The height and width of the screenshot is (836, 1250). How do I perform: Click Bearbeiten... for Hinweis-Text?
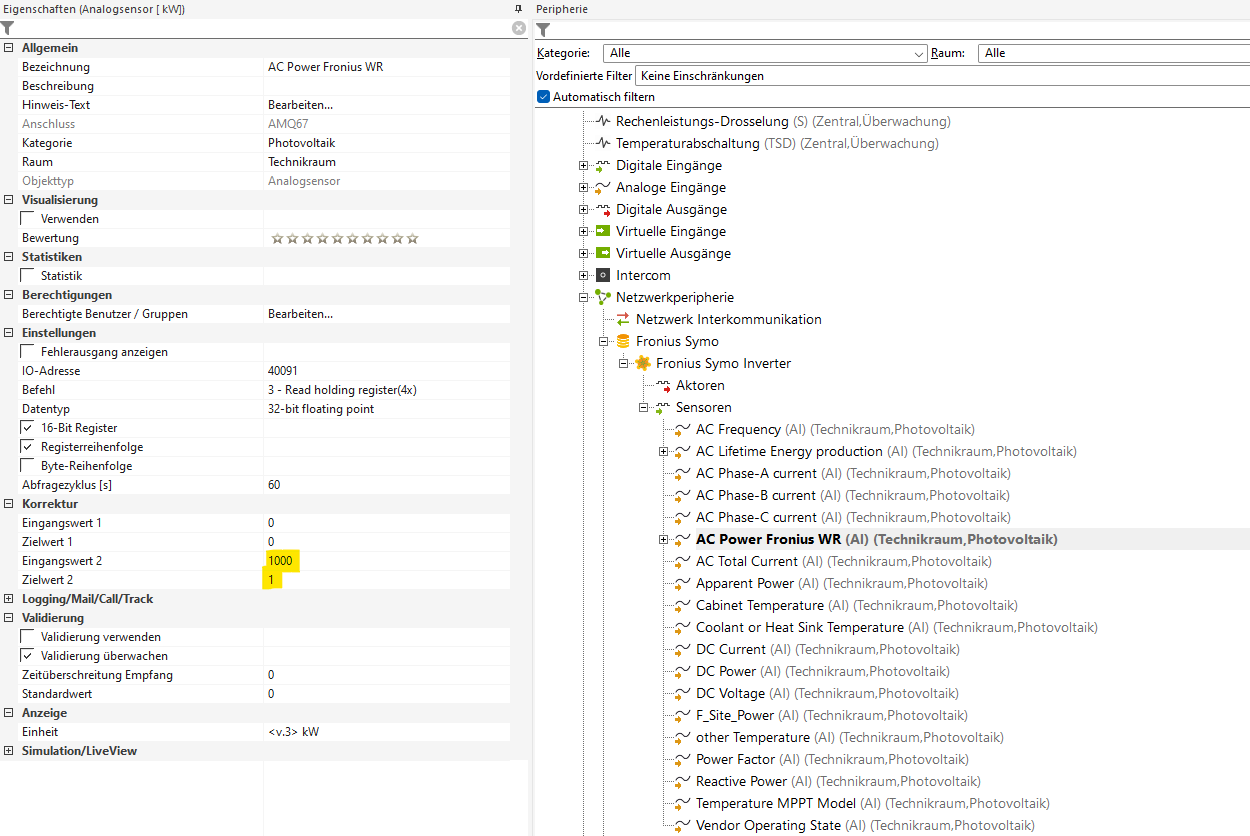point(300,105)
